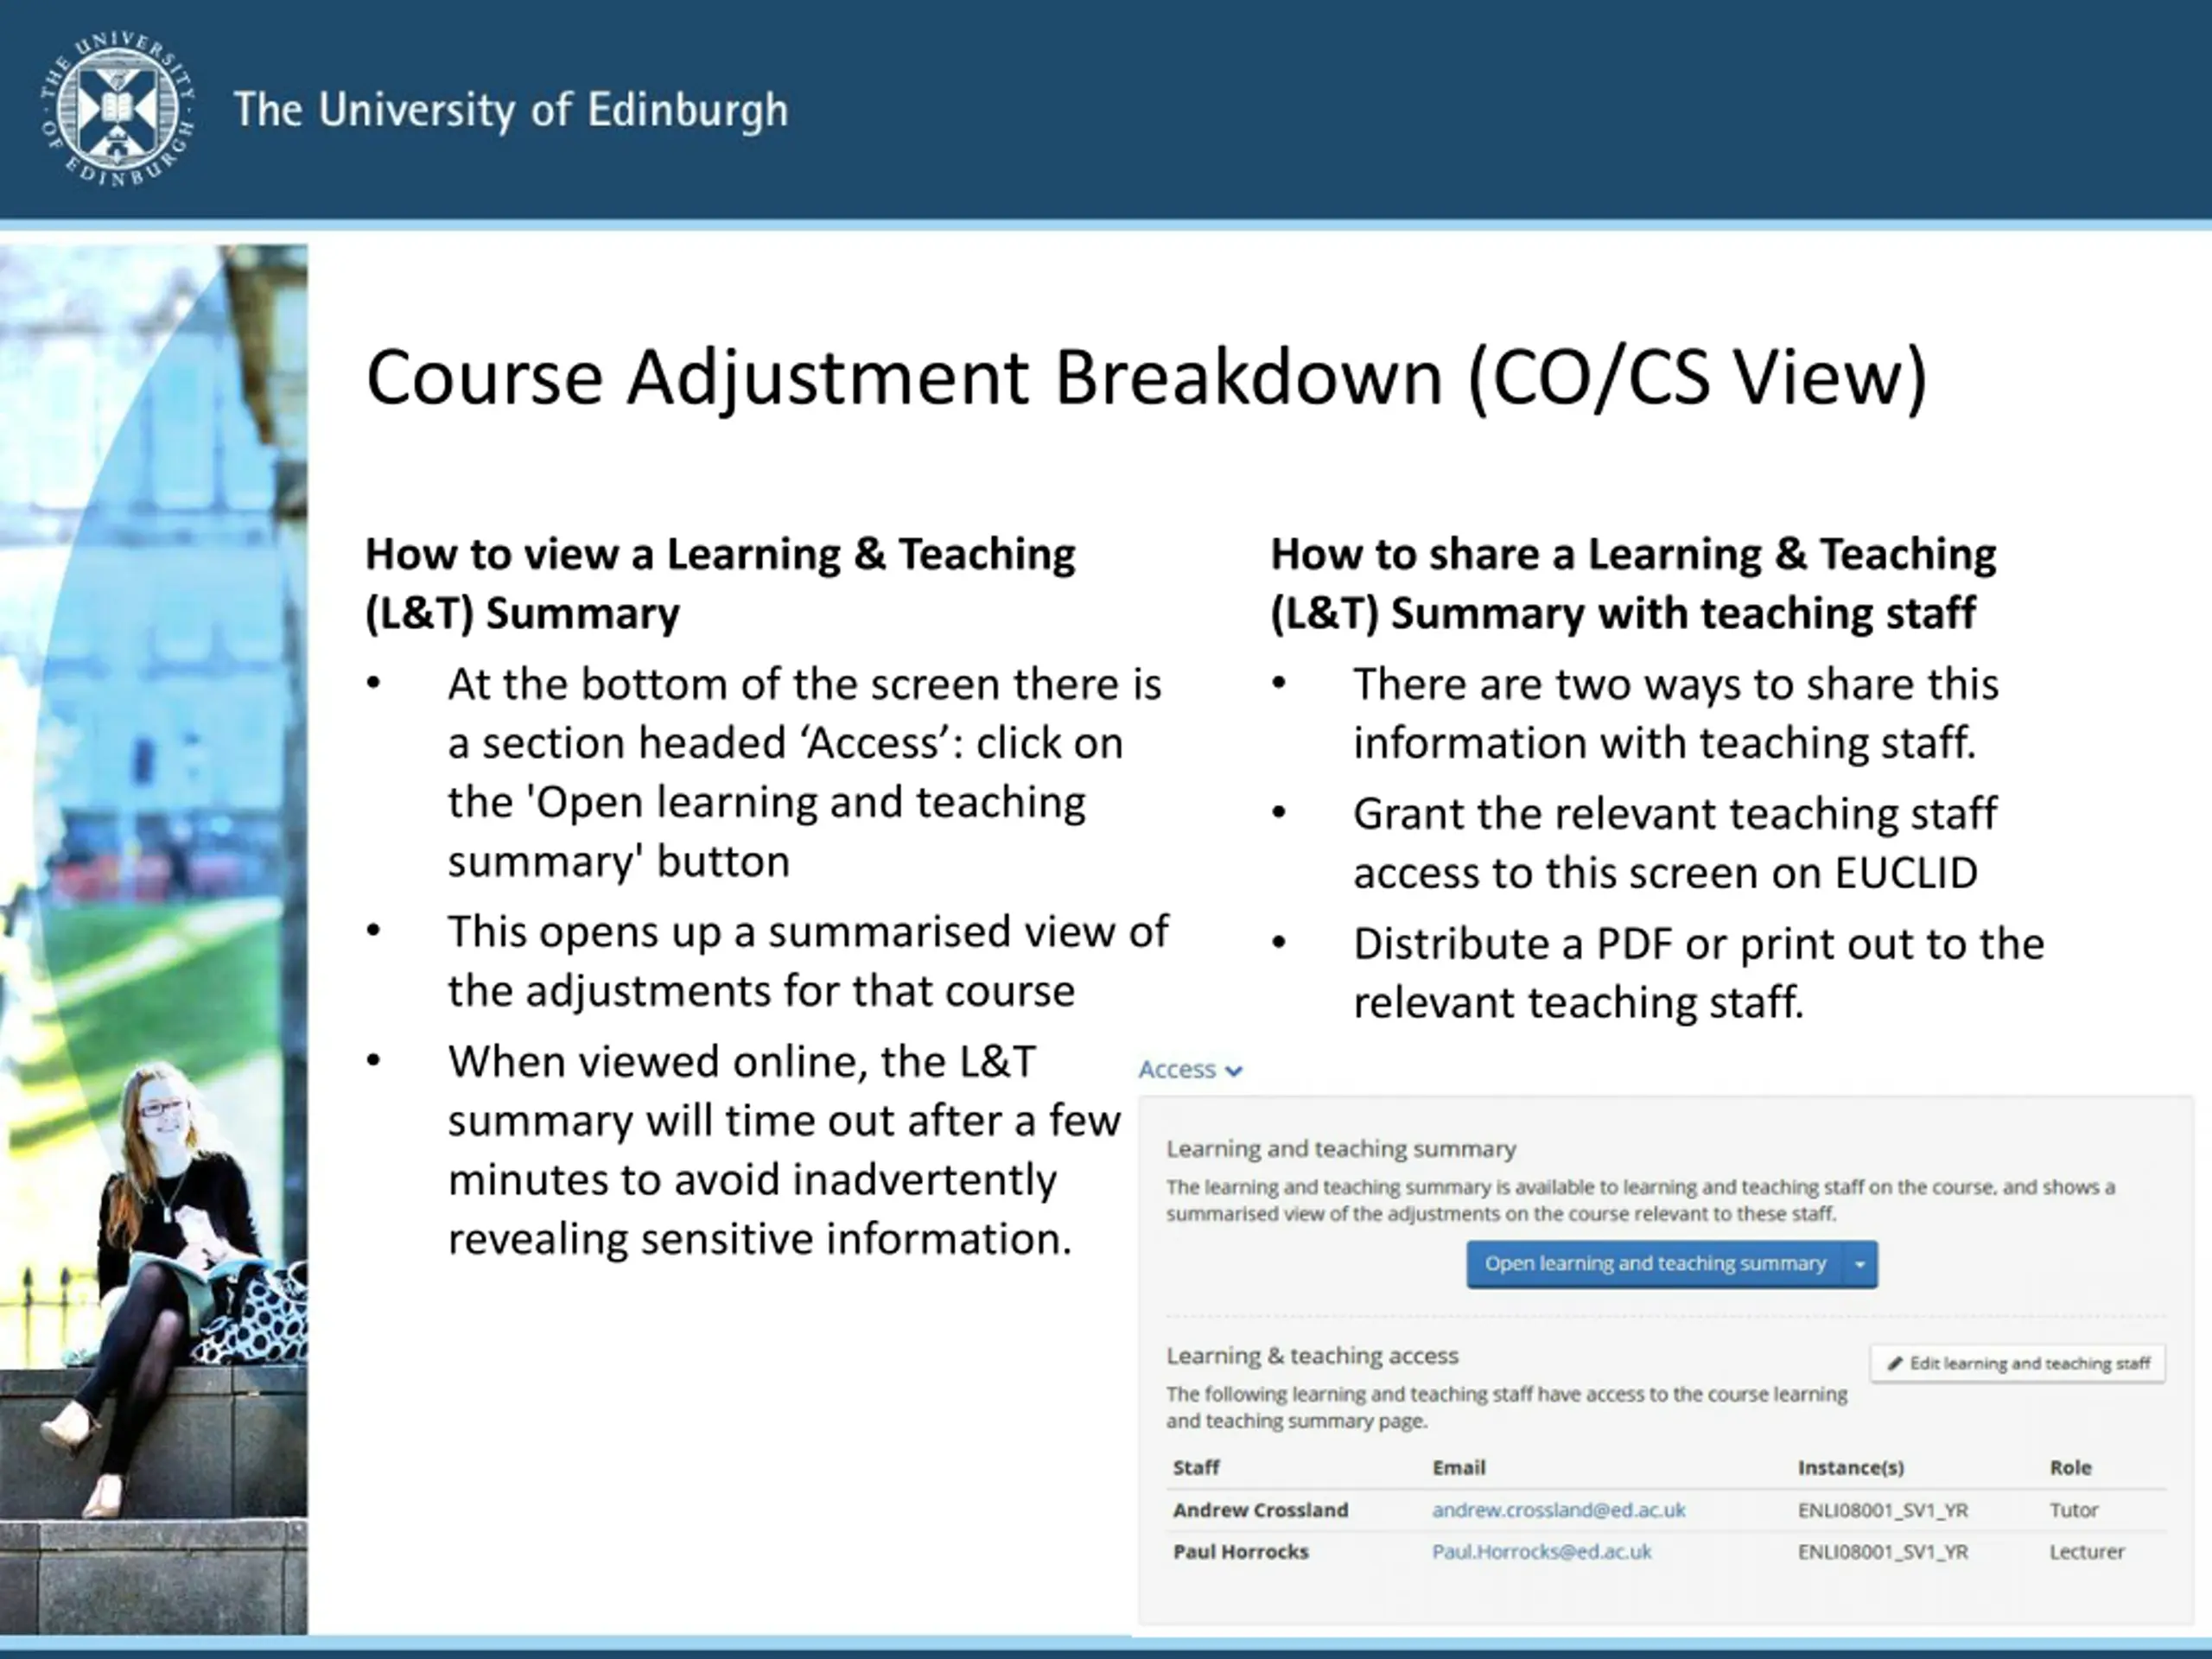Click the 'Grant the relevant teaching staff' bullet
The height and width of the screenshot is (1659, 2212).
pos(1675,843)
